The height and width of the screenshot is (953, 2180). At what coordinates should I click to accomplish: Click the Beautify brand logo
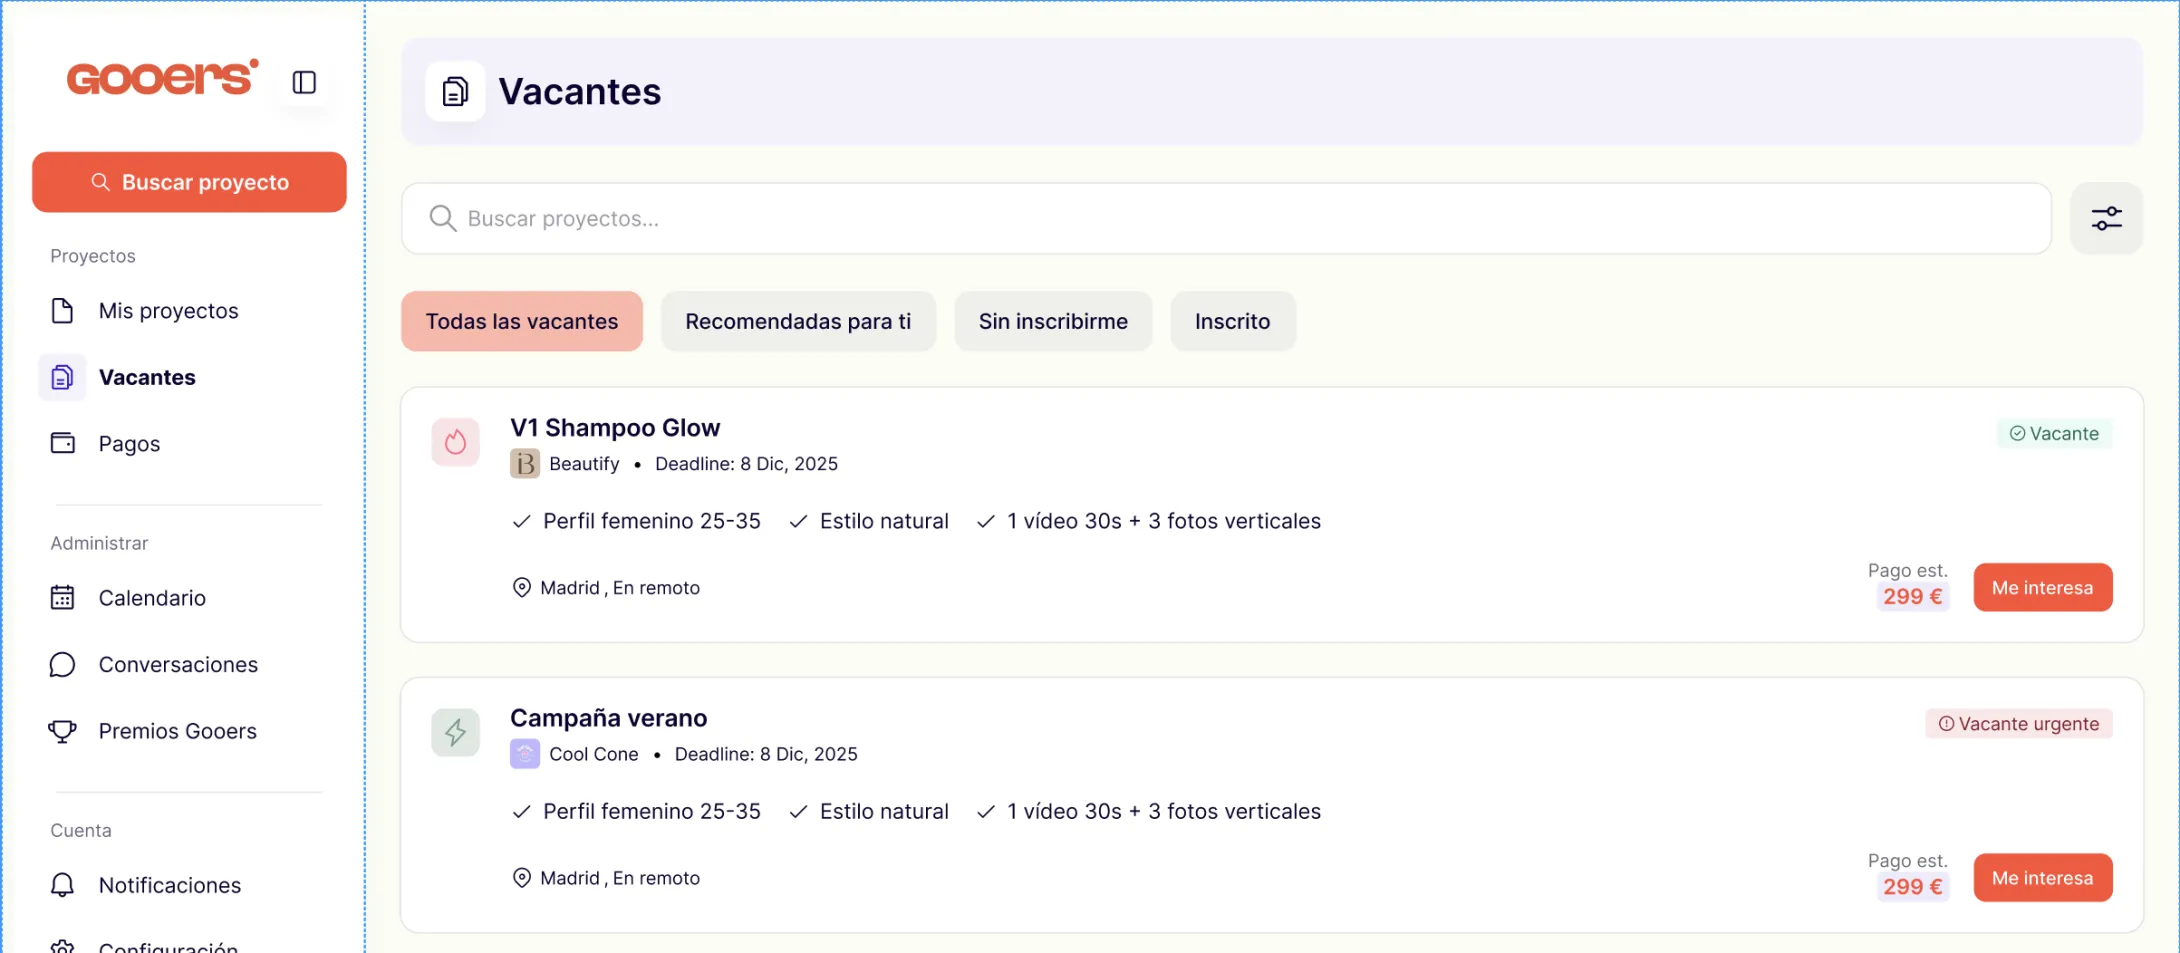click(525, 464)
